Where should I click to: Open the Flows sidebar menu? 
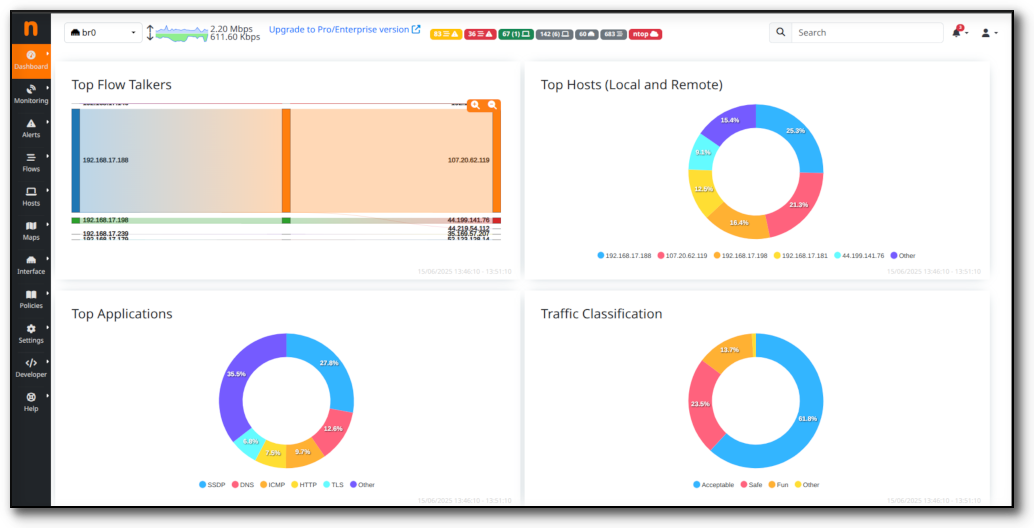coord(31,162)
